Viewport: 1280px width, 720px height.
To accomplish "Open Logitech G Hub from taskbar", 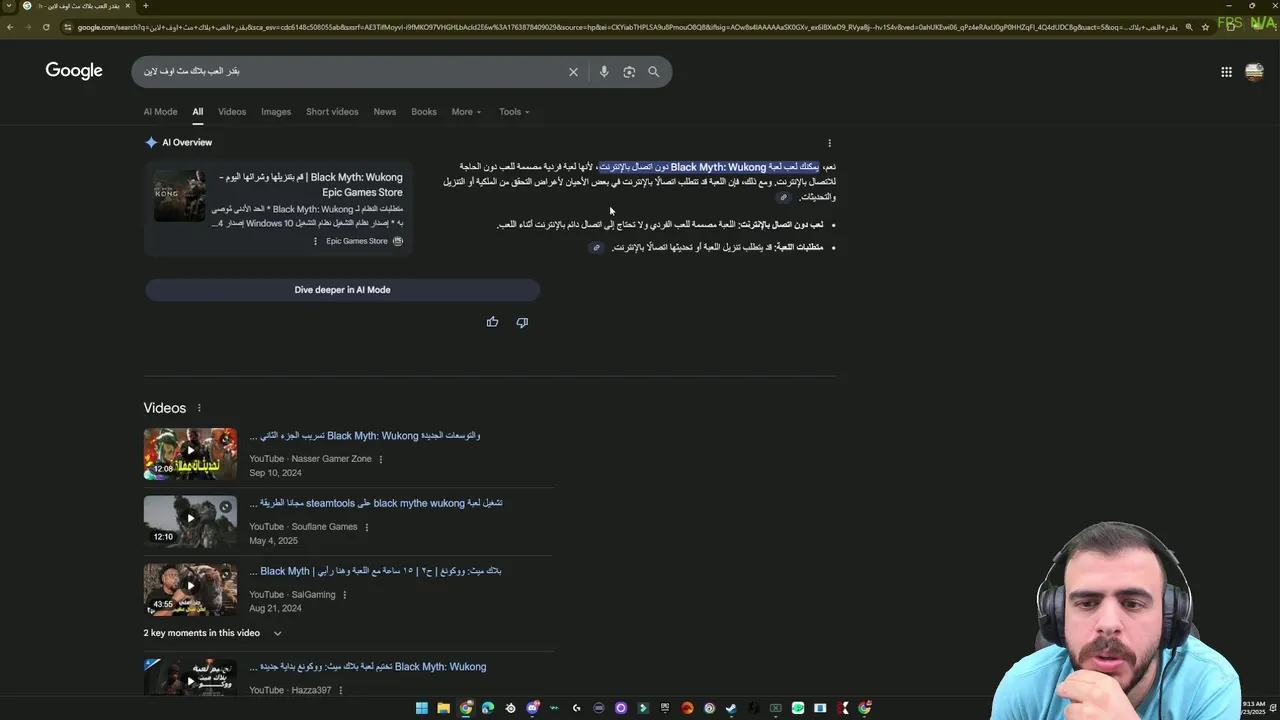I will click(x=577, y=708).
